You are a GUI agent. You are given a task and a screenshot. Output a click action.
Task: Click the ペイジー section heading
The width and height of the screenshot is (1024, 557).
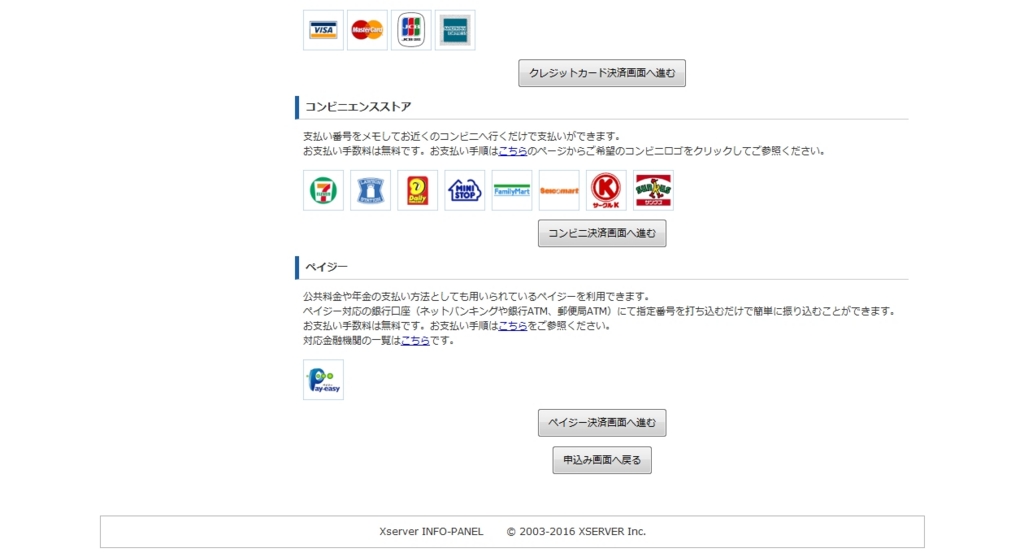327,267
